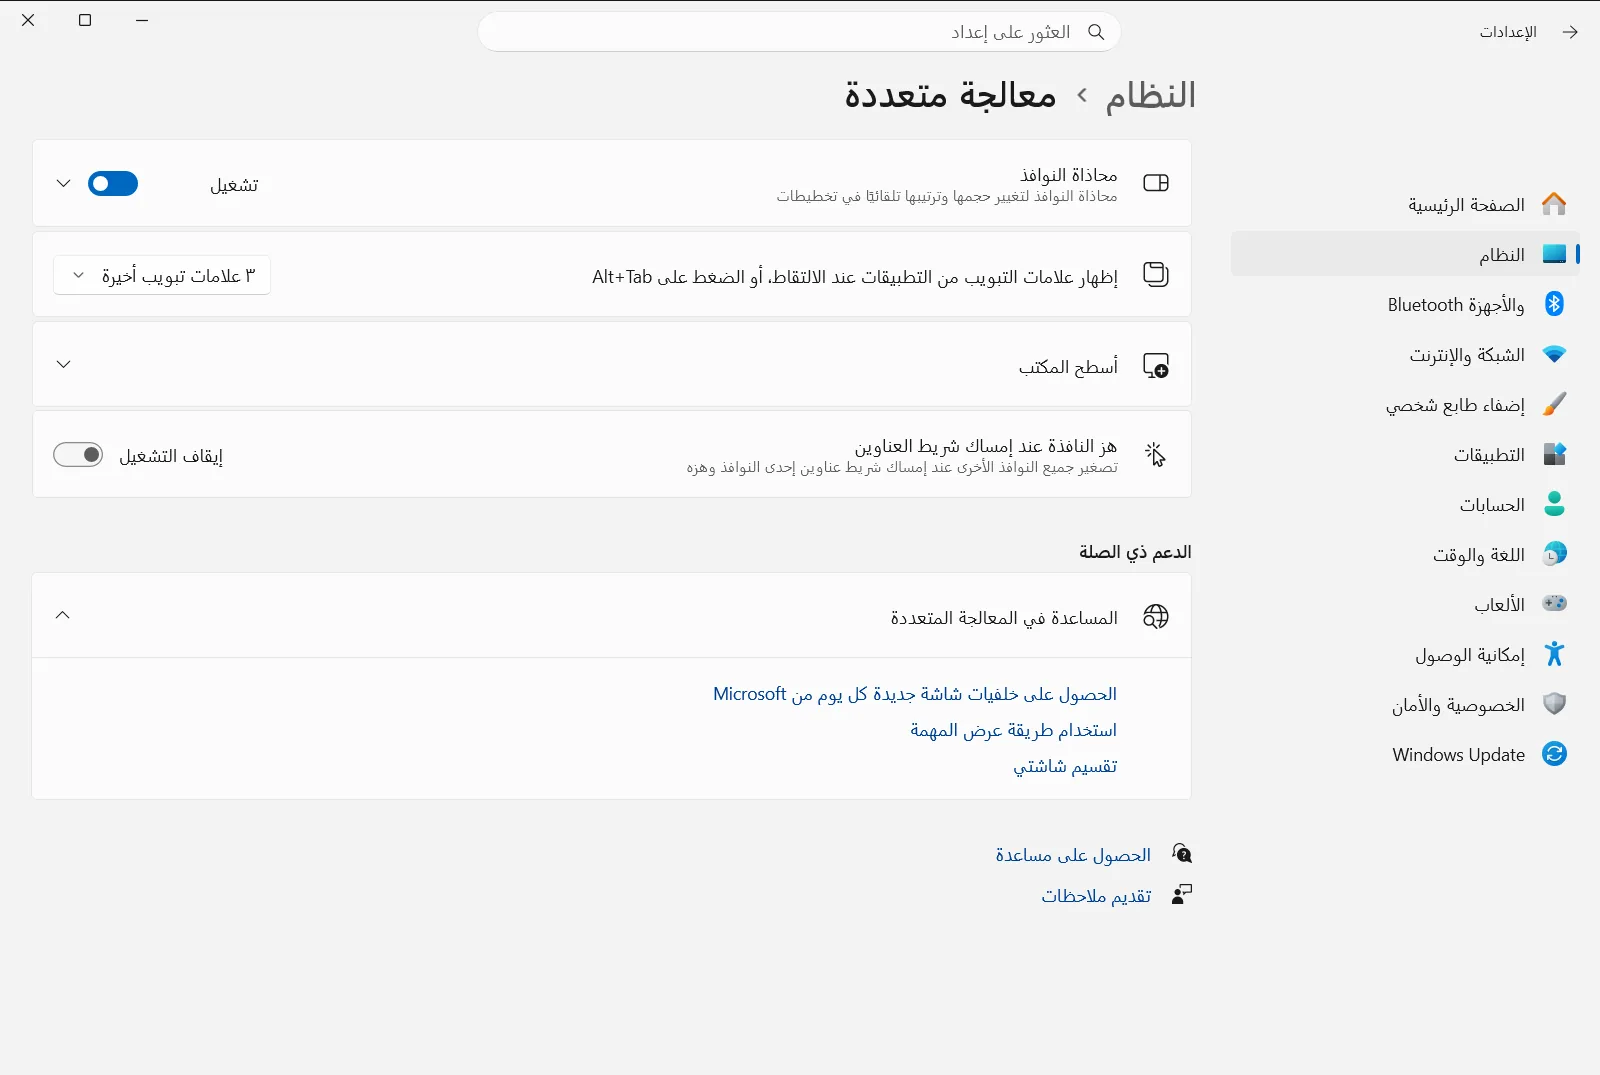
Task: Click the give feedback (تقديم ملاحظات) person icon
Action: [1182, 894]
